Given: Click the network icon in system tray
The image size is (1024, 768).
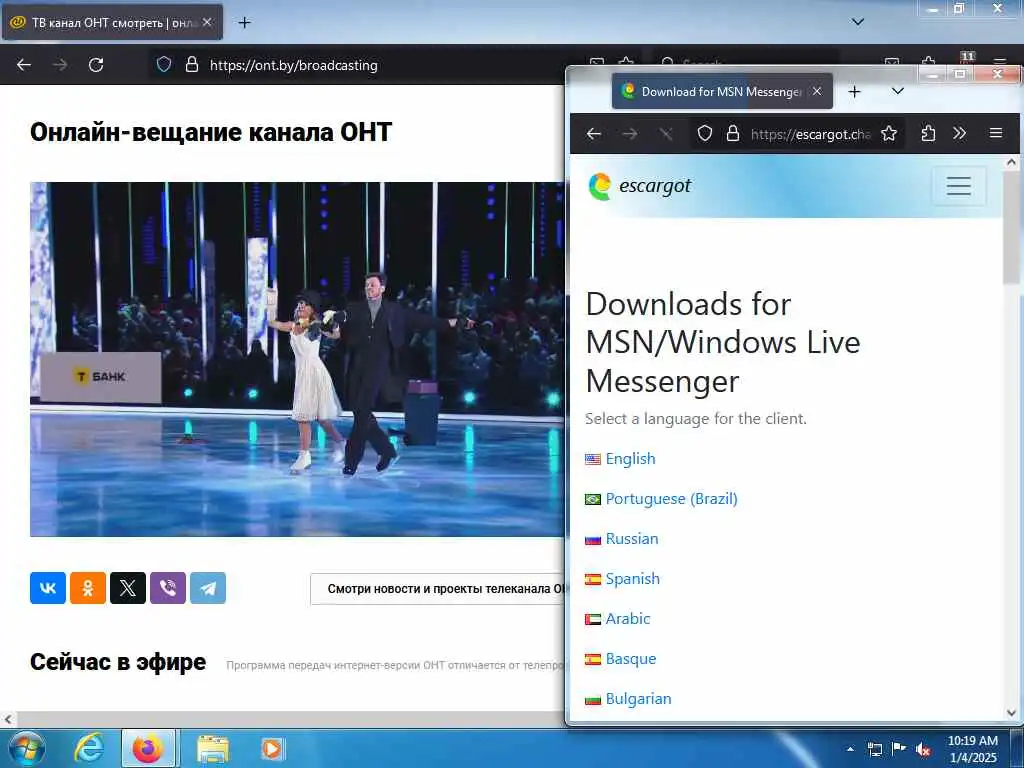Looking at the screenshot, I should [x=874, y=749].
